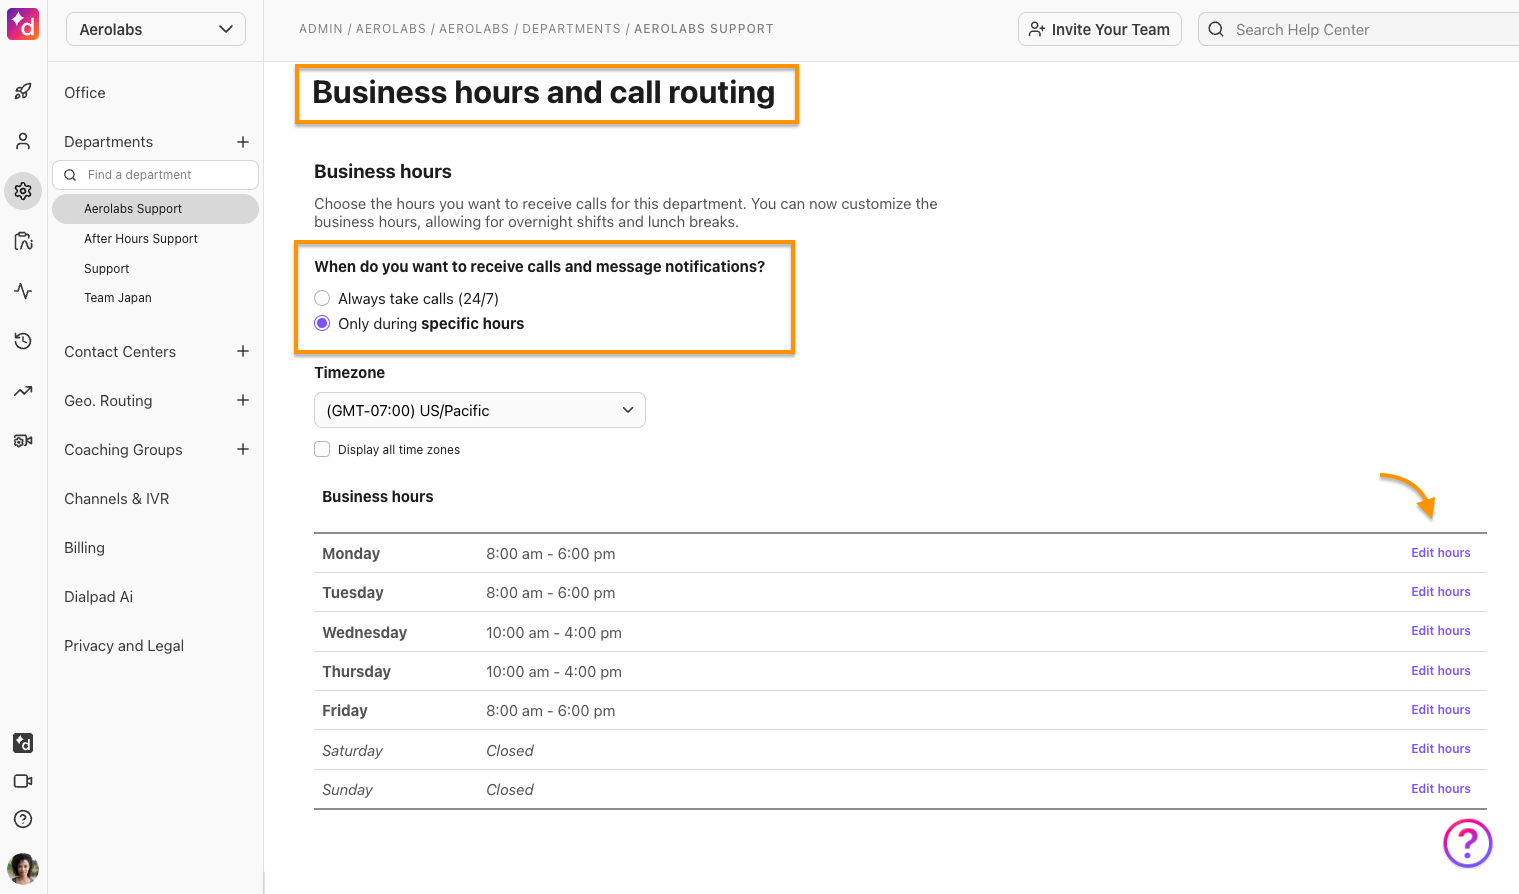Select Aerolabs Support department

click(x=155, y=209)
